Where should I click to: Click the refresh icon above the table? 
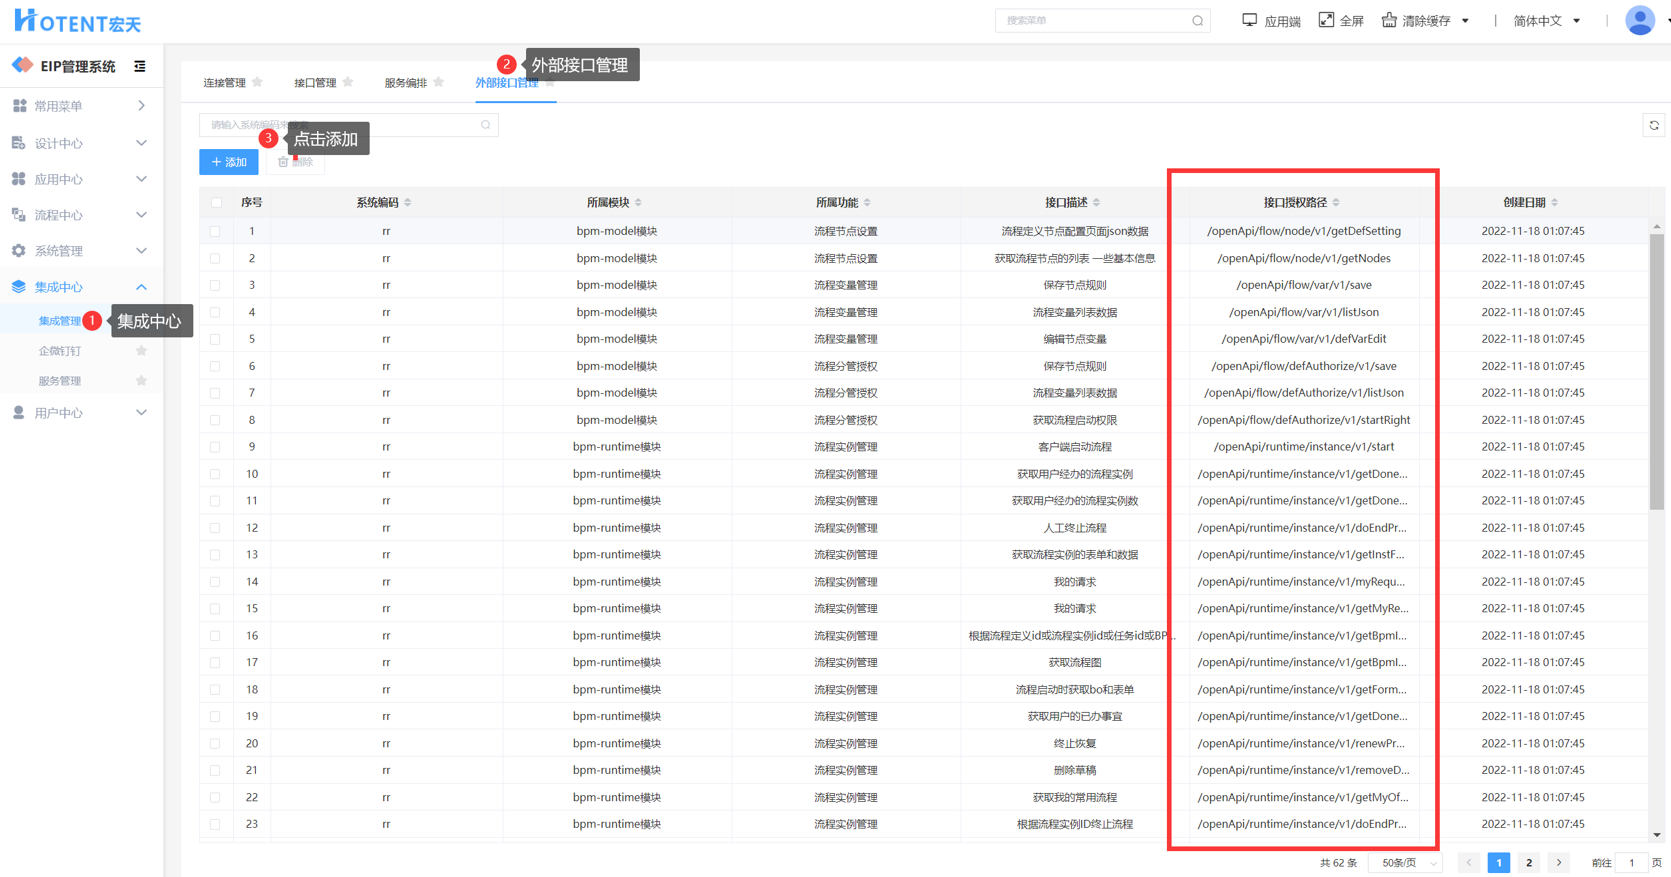coord(1653,126)
